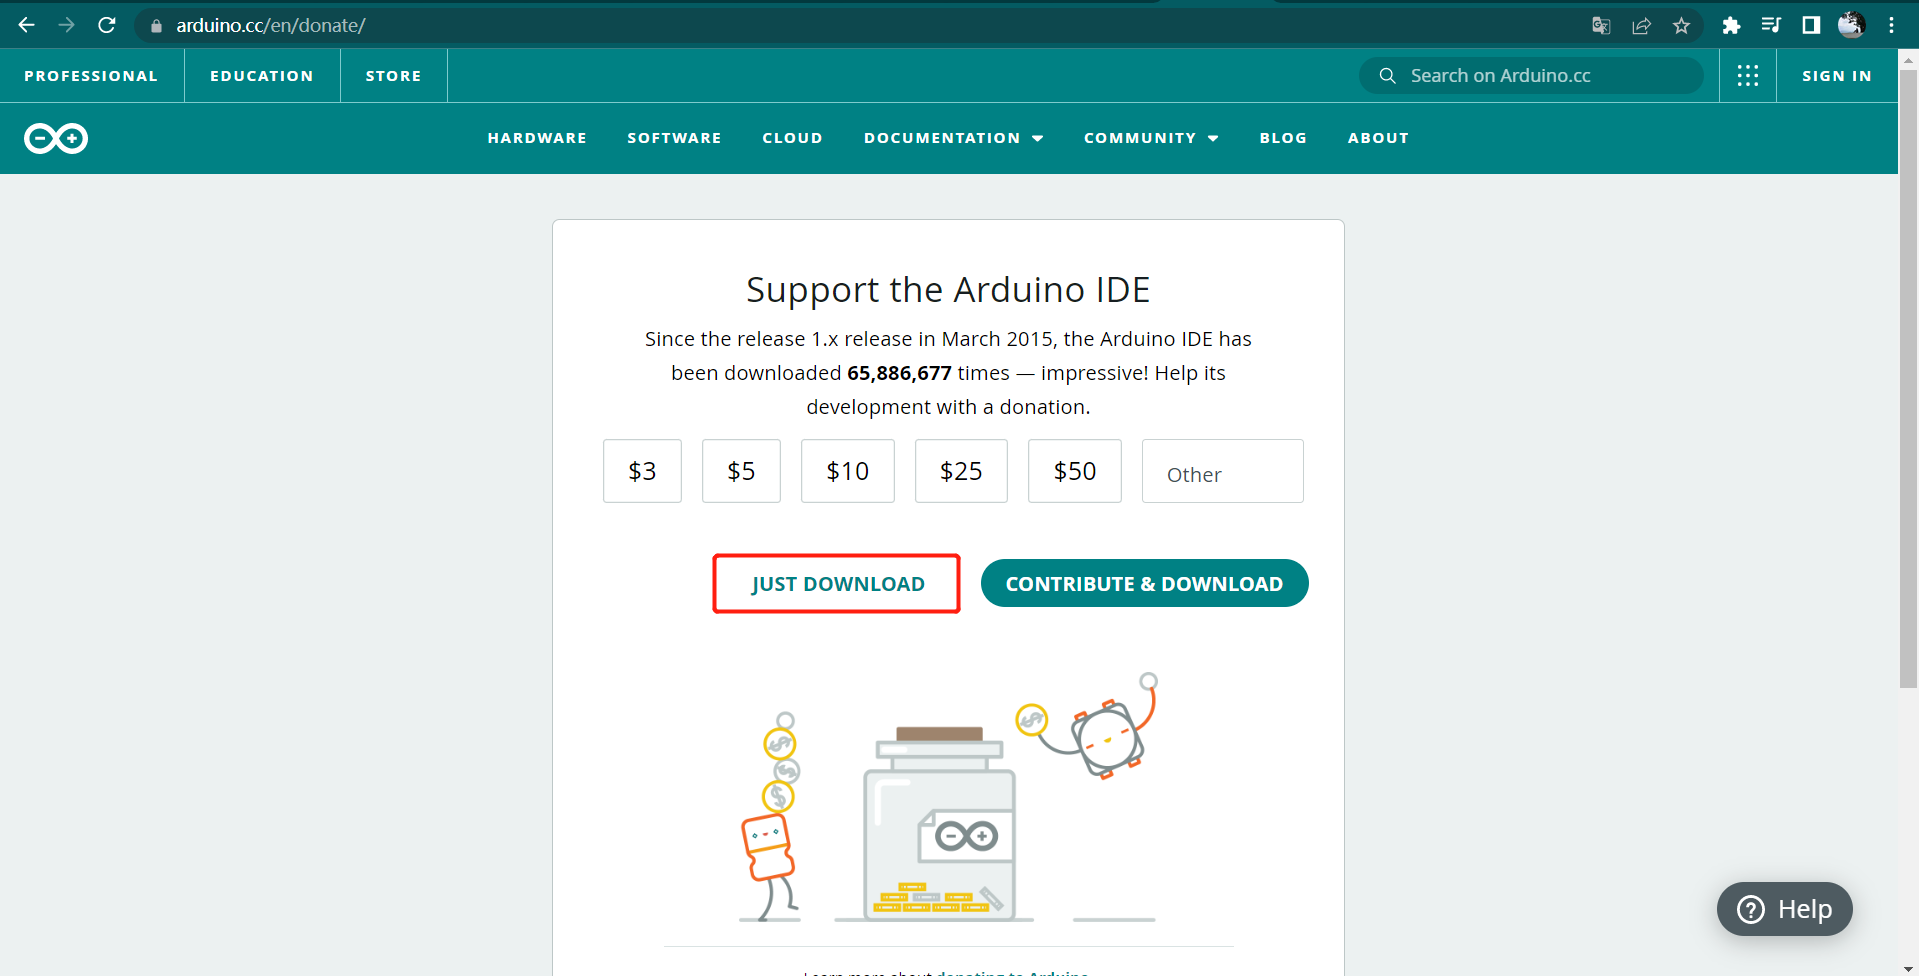The image size is (1919, 976).
Task: Toggle the browser side panel icon
Action: [1811, 26]
